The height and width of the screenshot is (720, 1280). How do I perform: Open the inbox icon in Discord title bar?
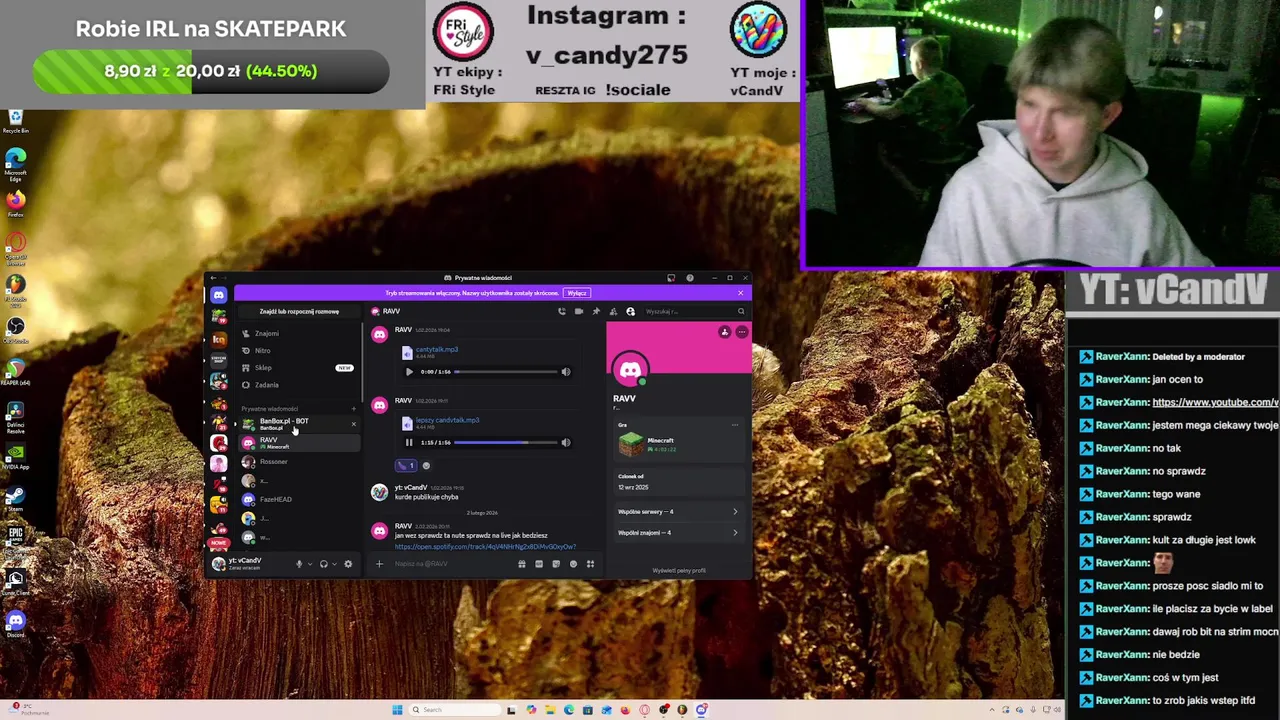671,278
